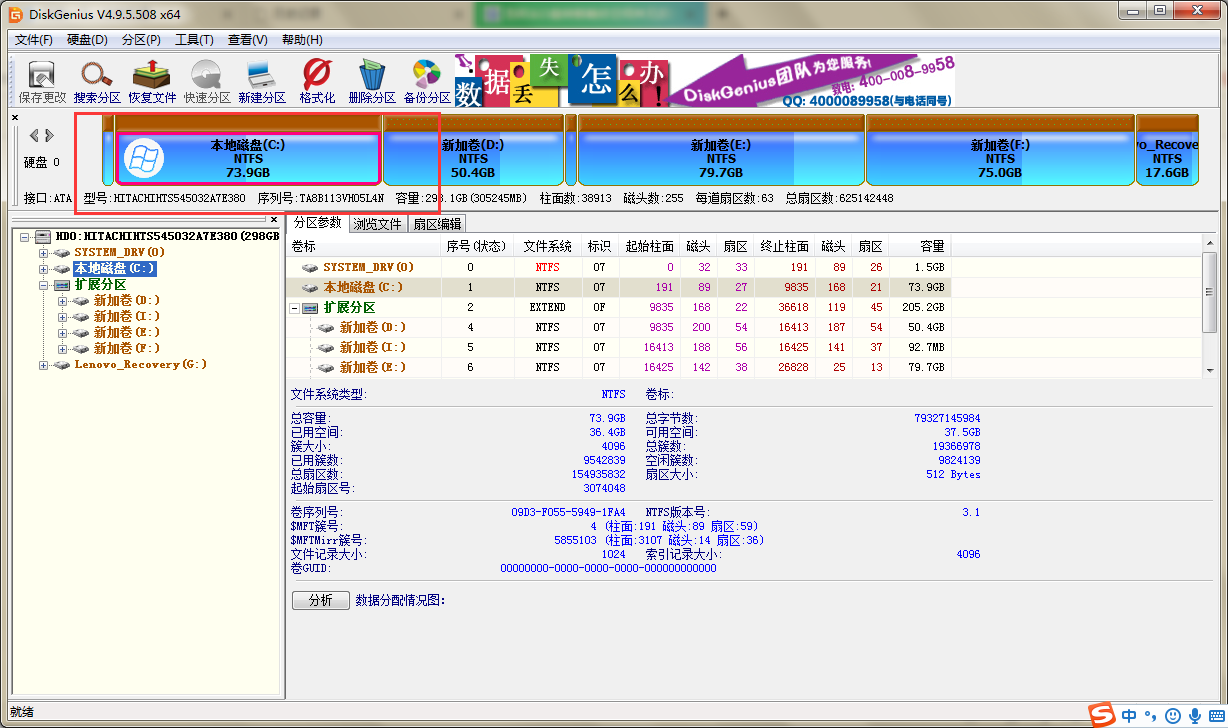Viewport: 1228px width, 728px height.
Task: Expand 新加卷(D:) node in the tree
Action: point(63,301)
